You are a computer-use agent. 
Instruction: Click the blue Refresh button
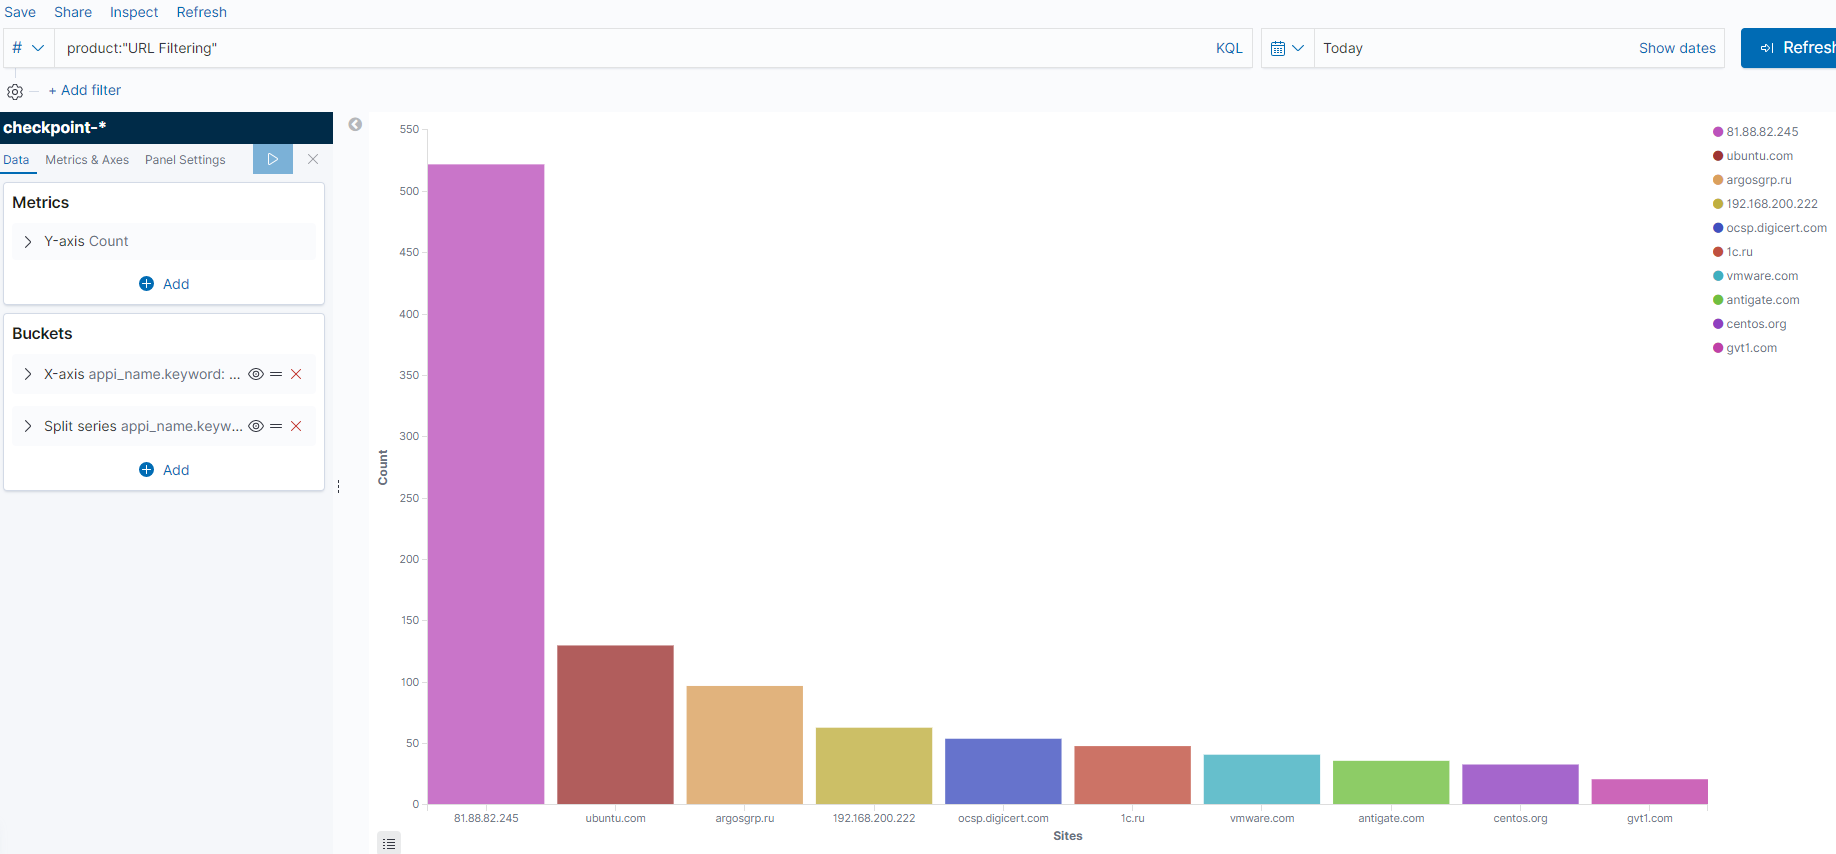1789,48
